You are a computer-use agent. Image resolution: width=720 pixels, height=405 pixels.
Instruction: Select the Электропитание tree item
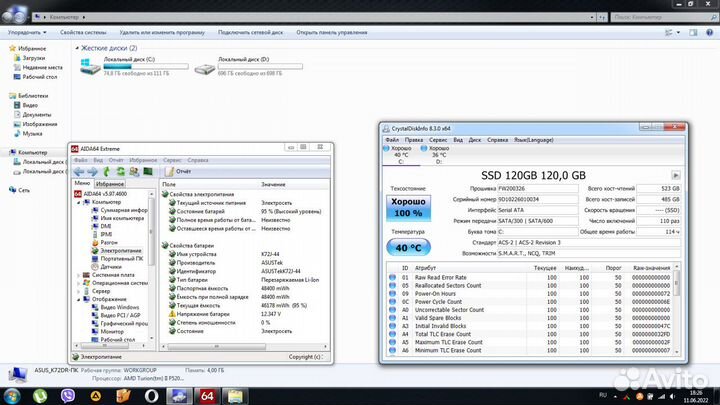121,250
